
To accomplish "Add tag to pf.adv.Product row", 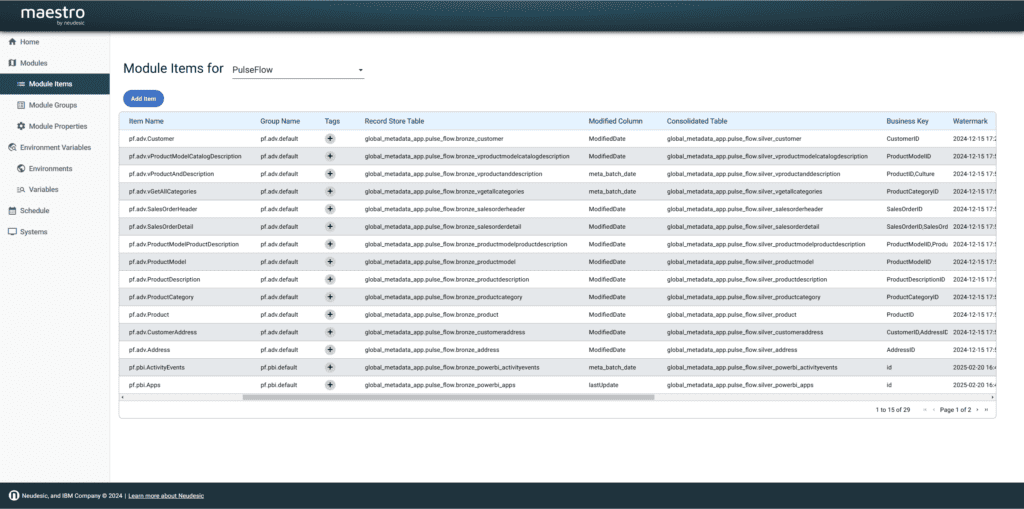I will [x=330, y=314].
